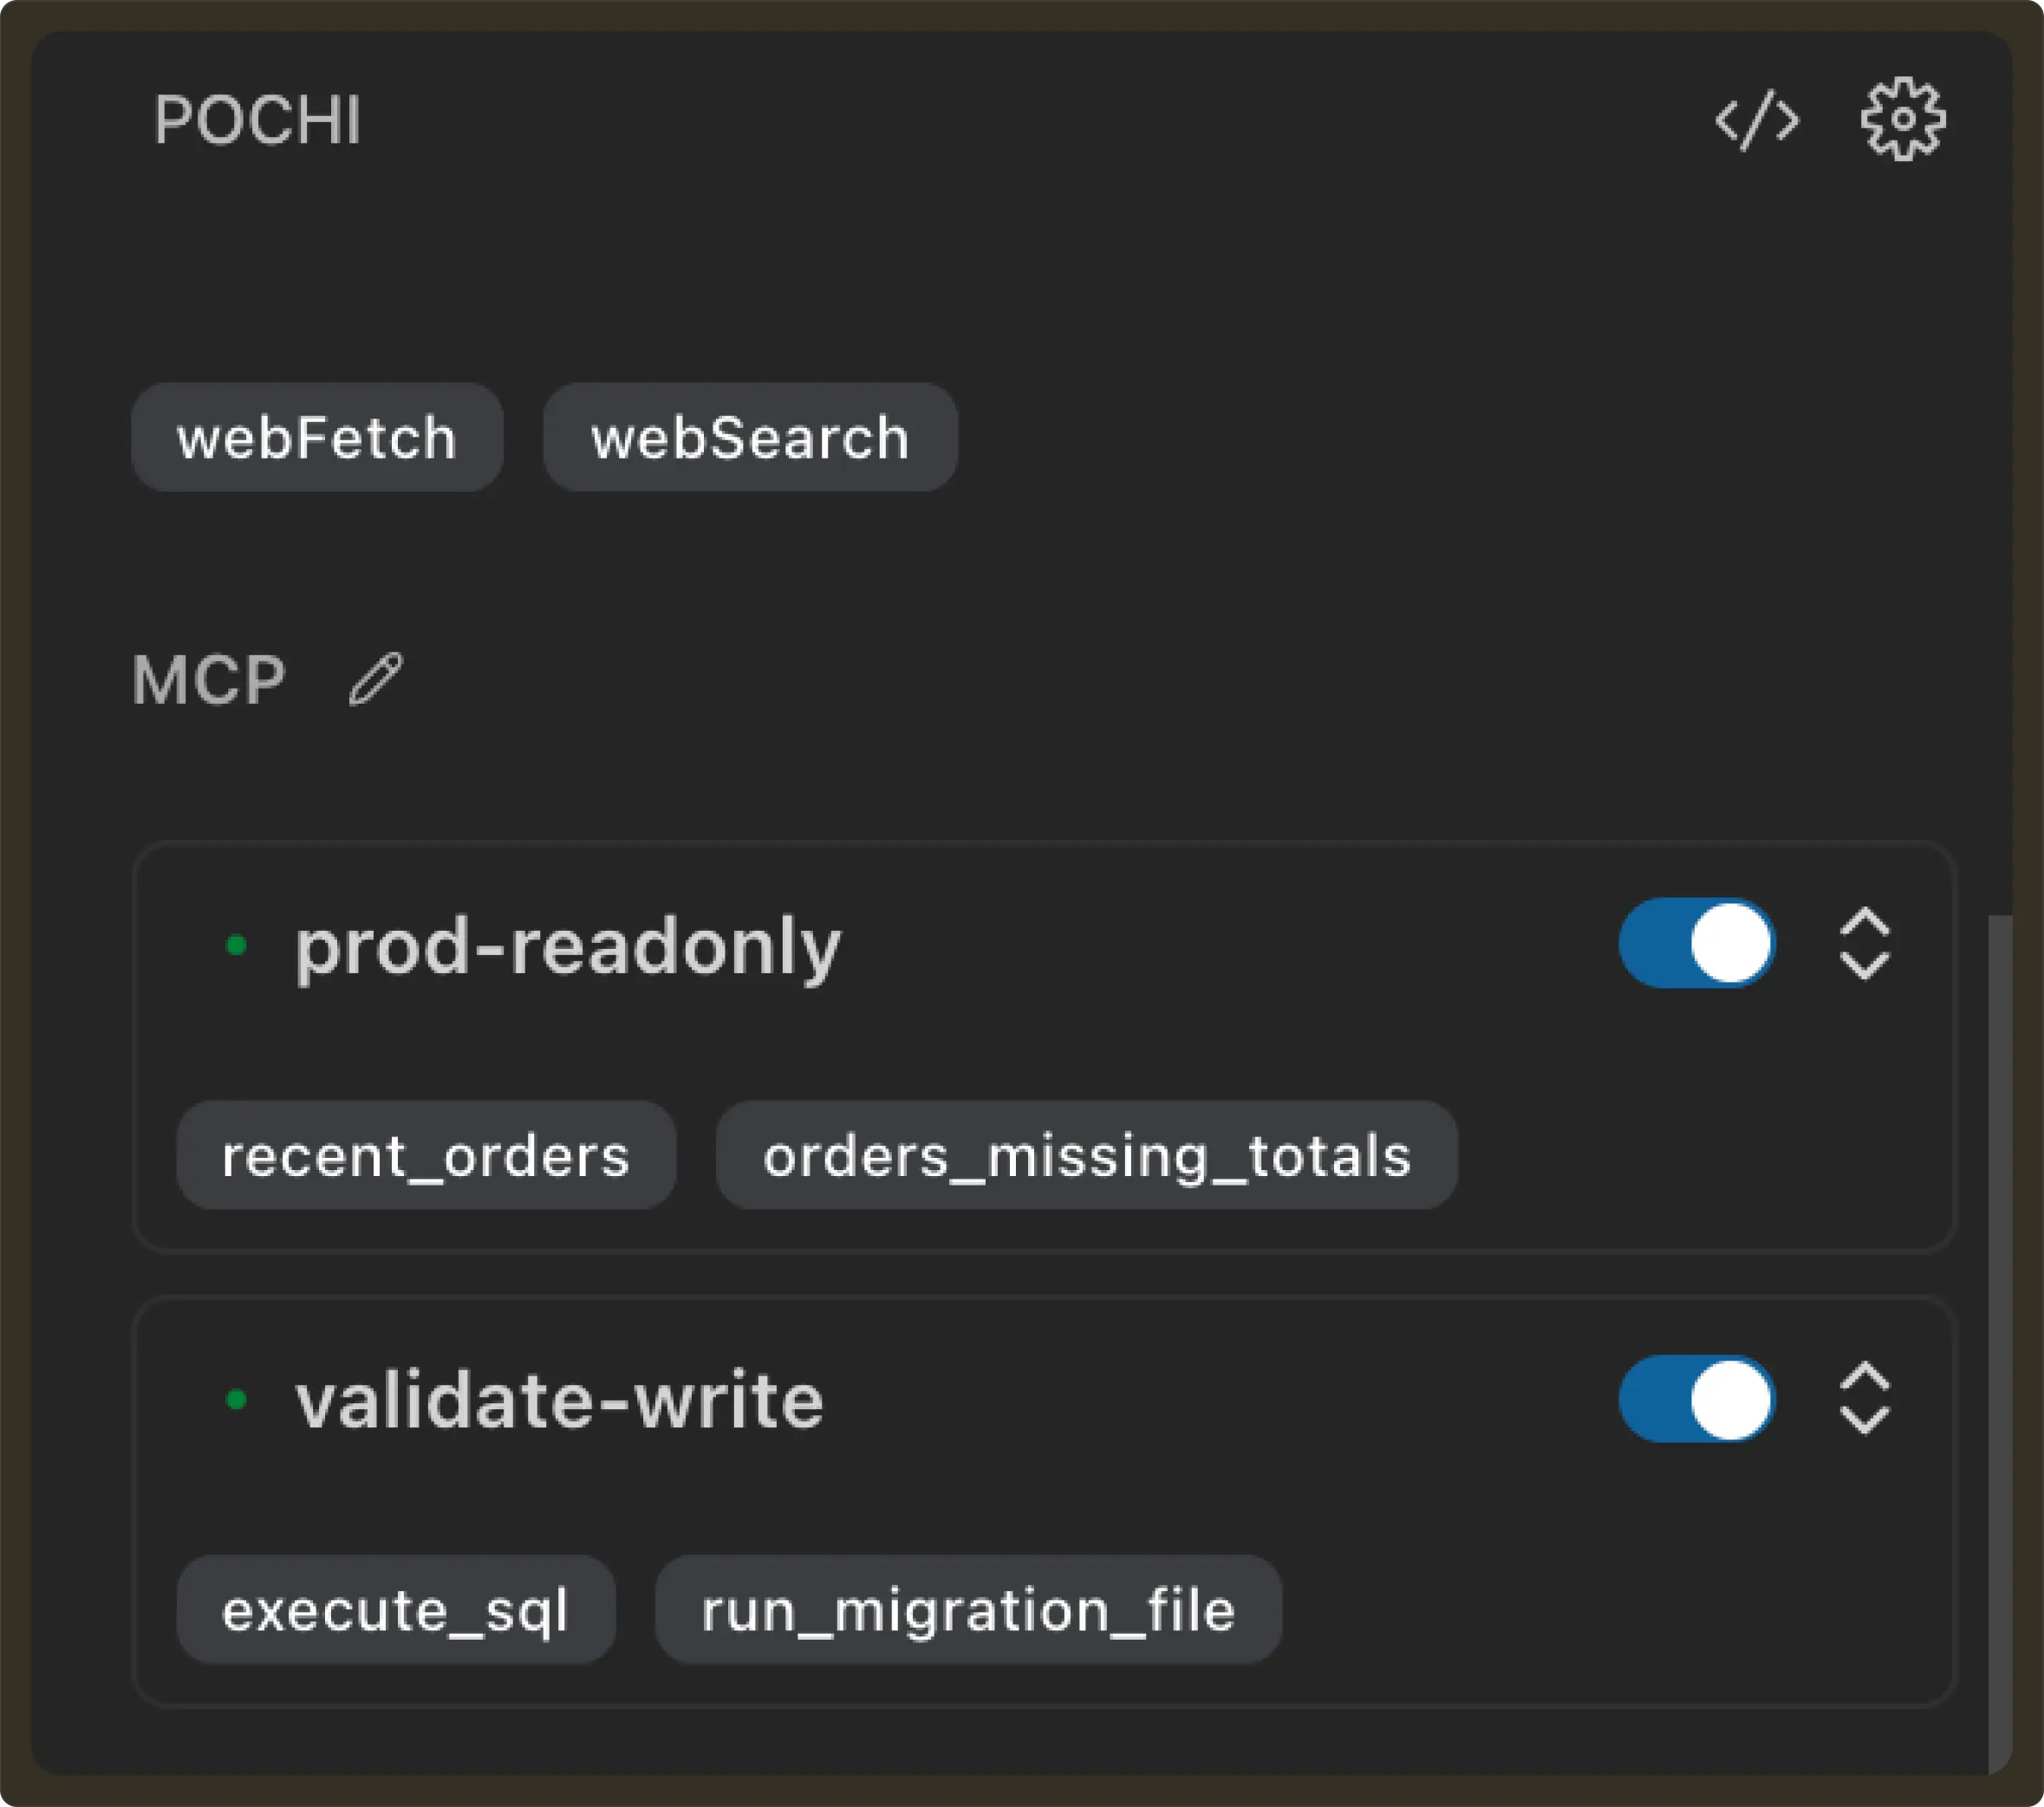Click the webFetch capability chip
The width and height of the screenshot is (2044, 1807).
[x=317, y=437]
